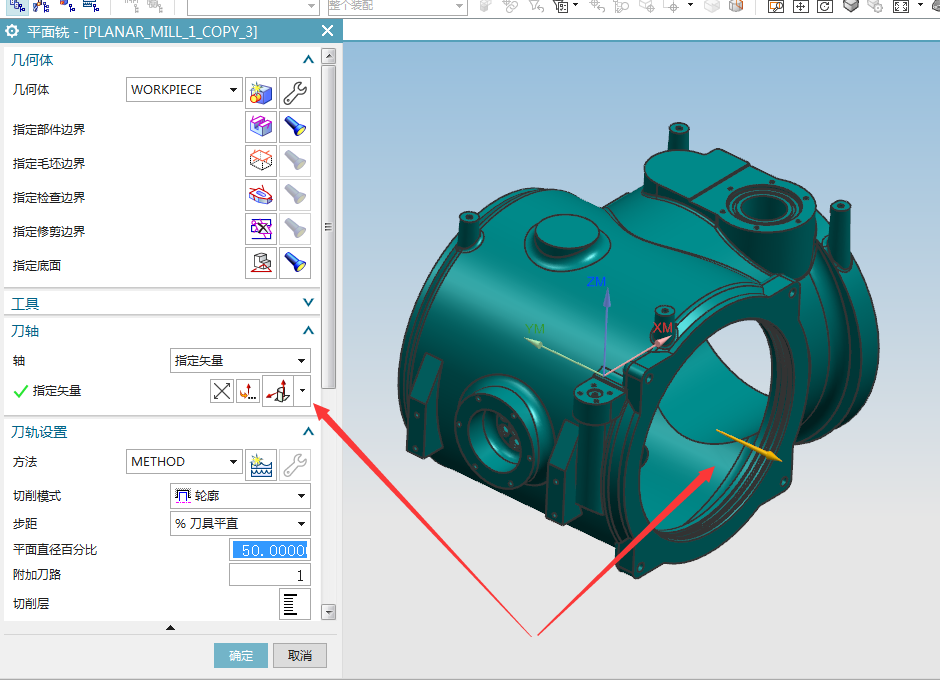
Task: Display the floor with flashlight icon
Action: [x=295, y=263]
